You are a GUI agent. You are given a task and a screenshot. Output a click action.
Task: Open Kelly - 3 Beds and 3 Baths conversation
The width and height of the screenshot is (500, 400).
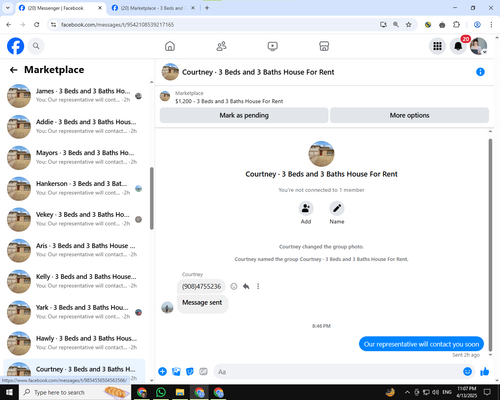(x=74, y=281)
